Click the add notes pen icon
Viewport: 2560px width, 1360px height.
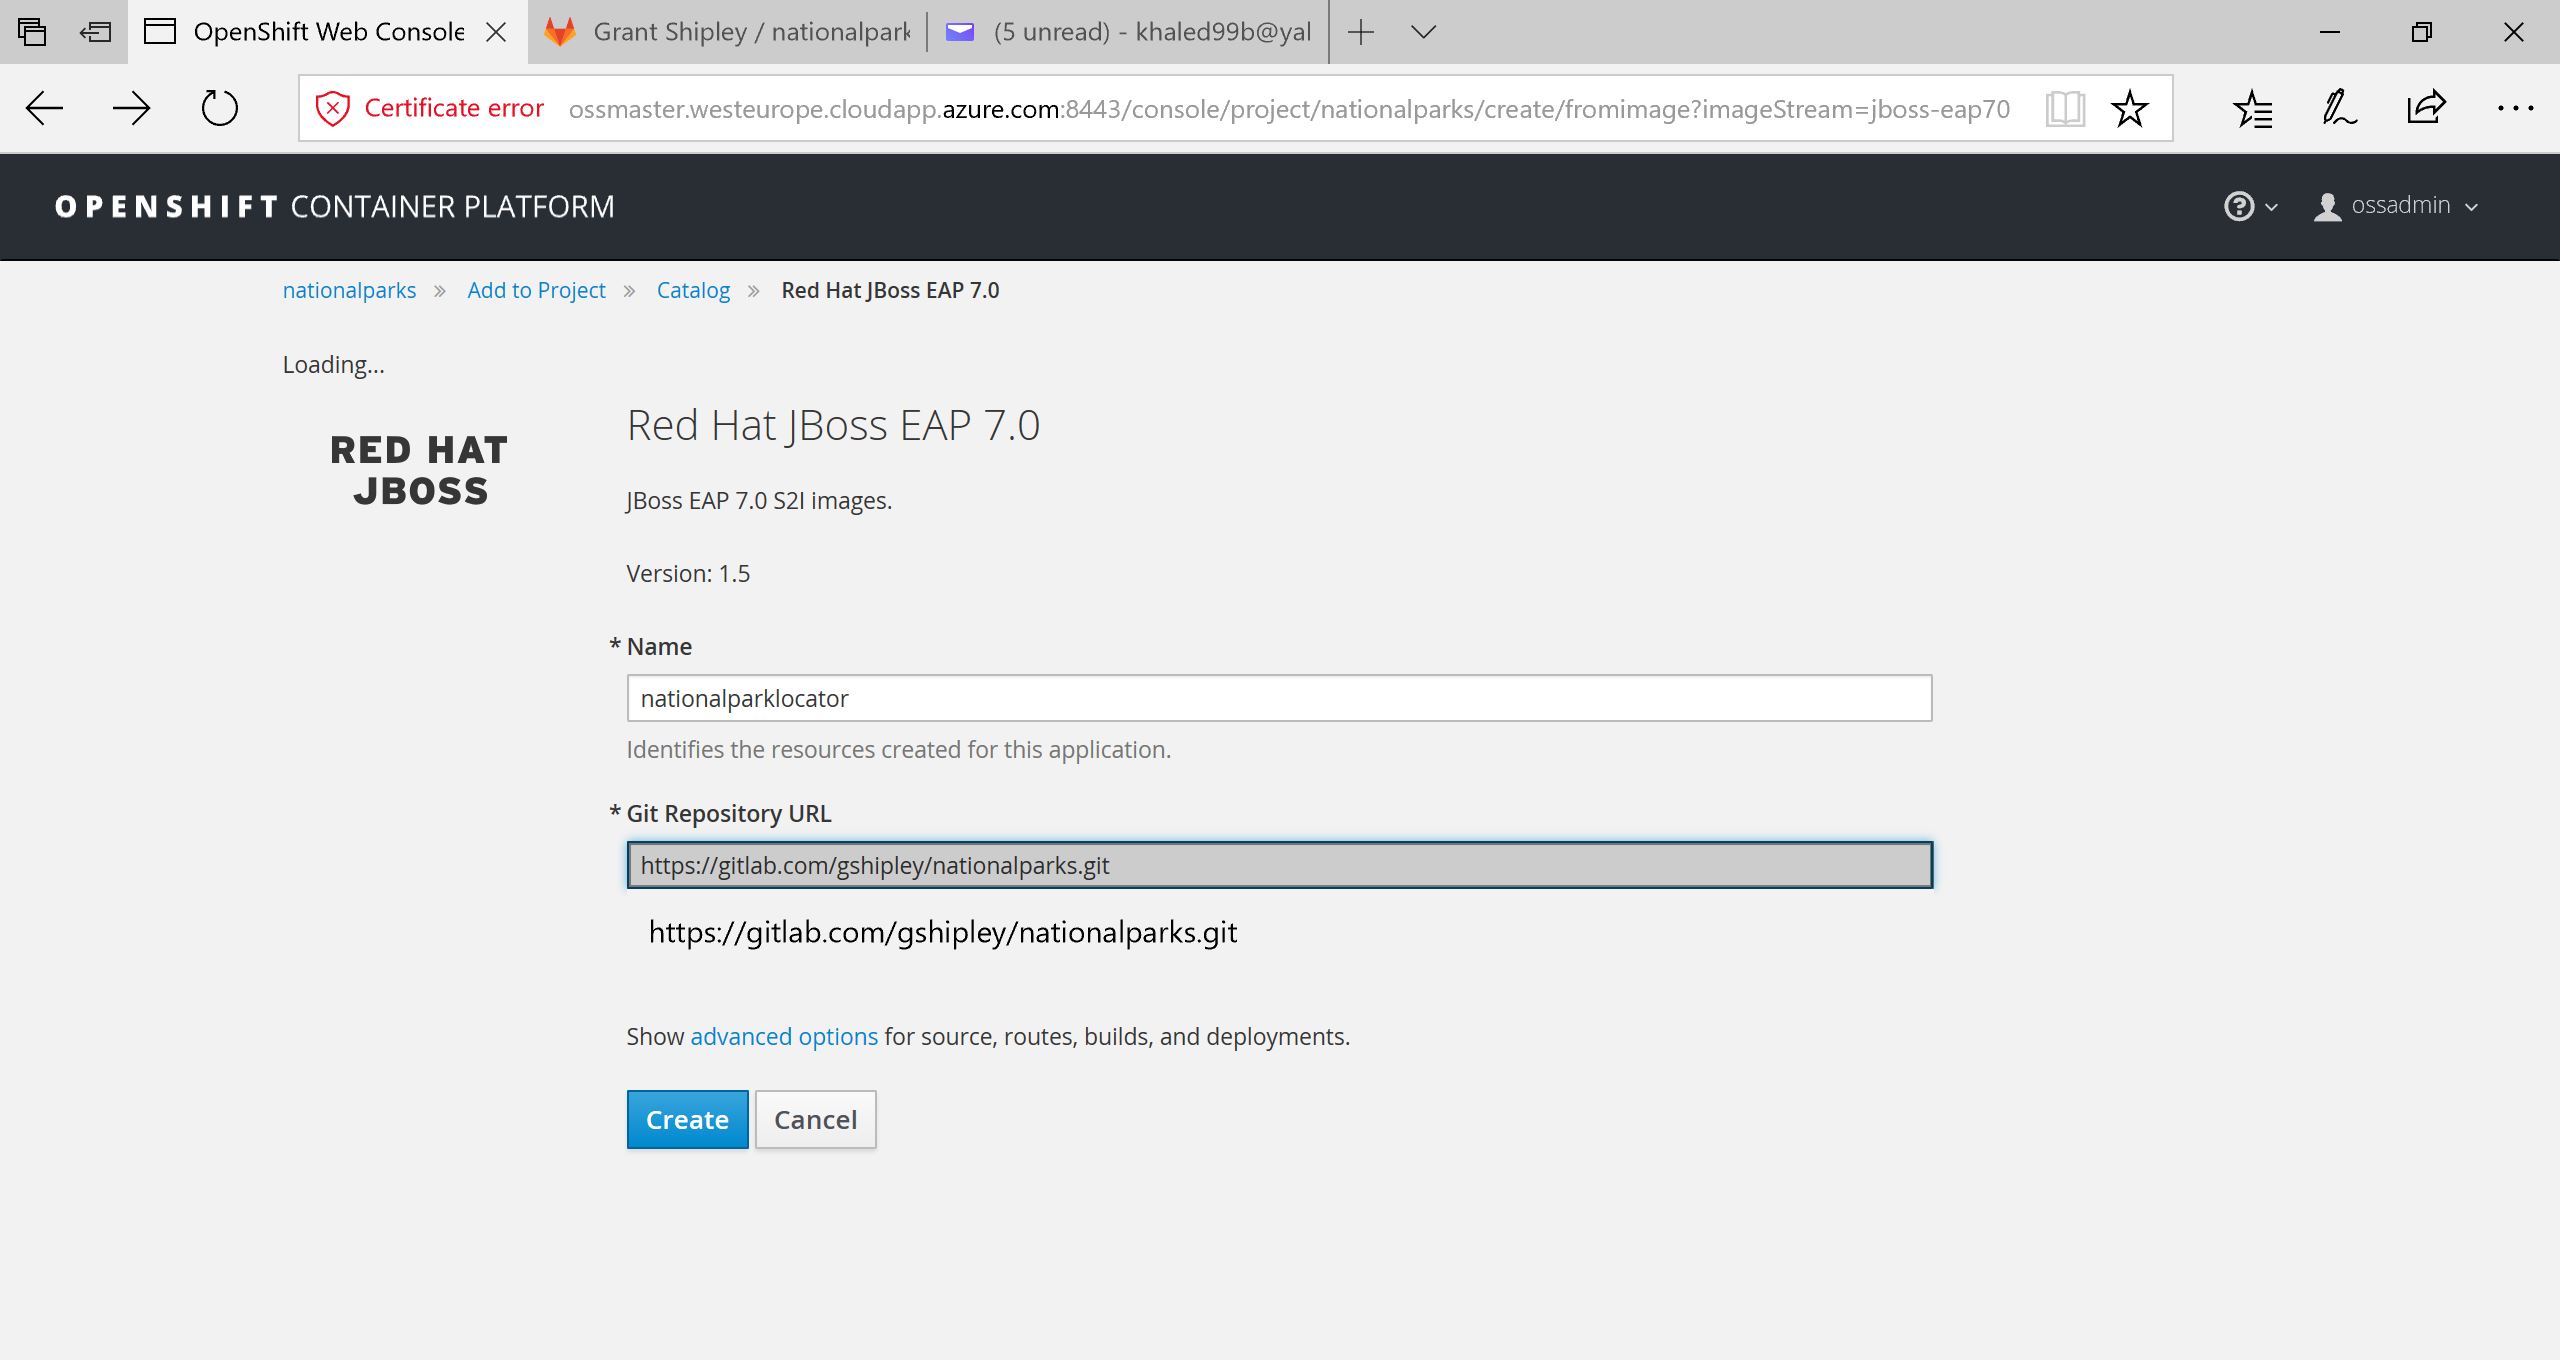pos(2339,108)
